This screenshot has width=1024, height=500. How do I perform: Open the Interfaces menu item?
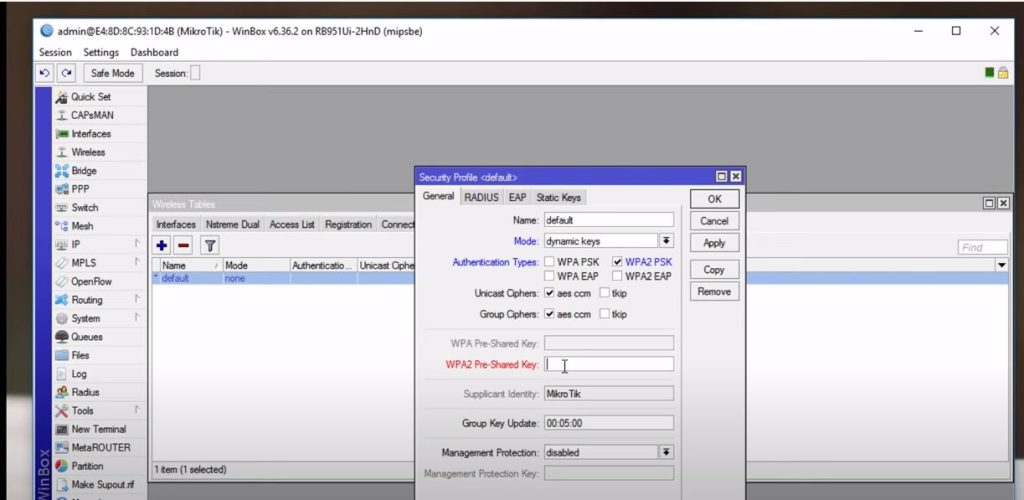click(x=91, y=133)
